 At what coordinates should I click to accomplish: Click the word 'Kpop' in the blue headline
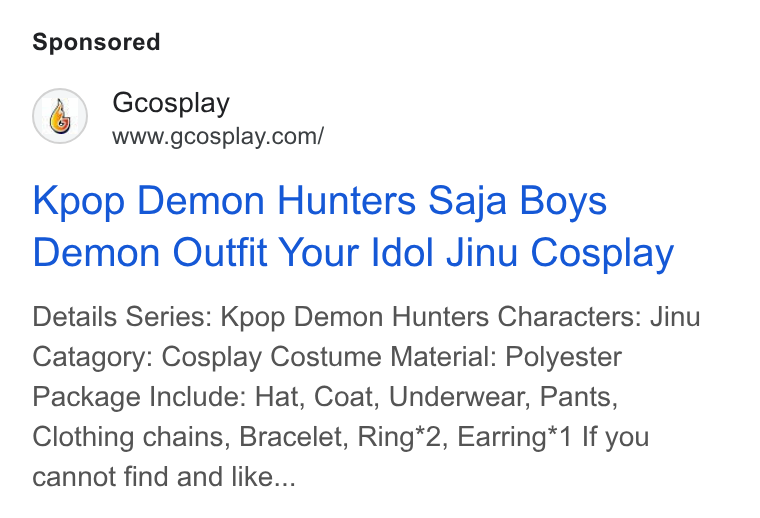click(79, 202)
